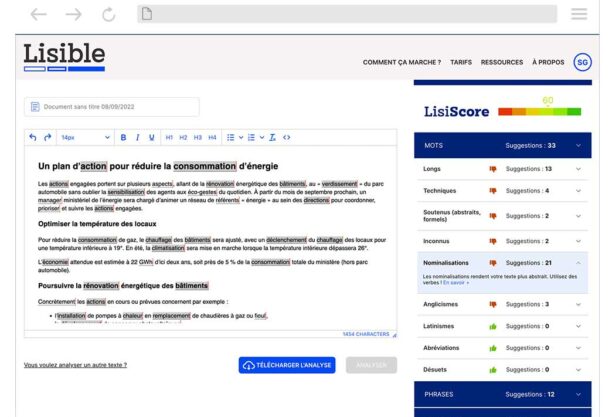Click thumbs-down icon beside Techniques
This screenshot has width=612, height=417.
pos(493,191)
